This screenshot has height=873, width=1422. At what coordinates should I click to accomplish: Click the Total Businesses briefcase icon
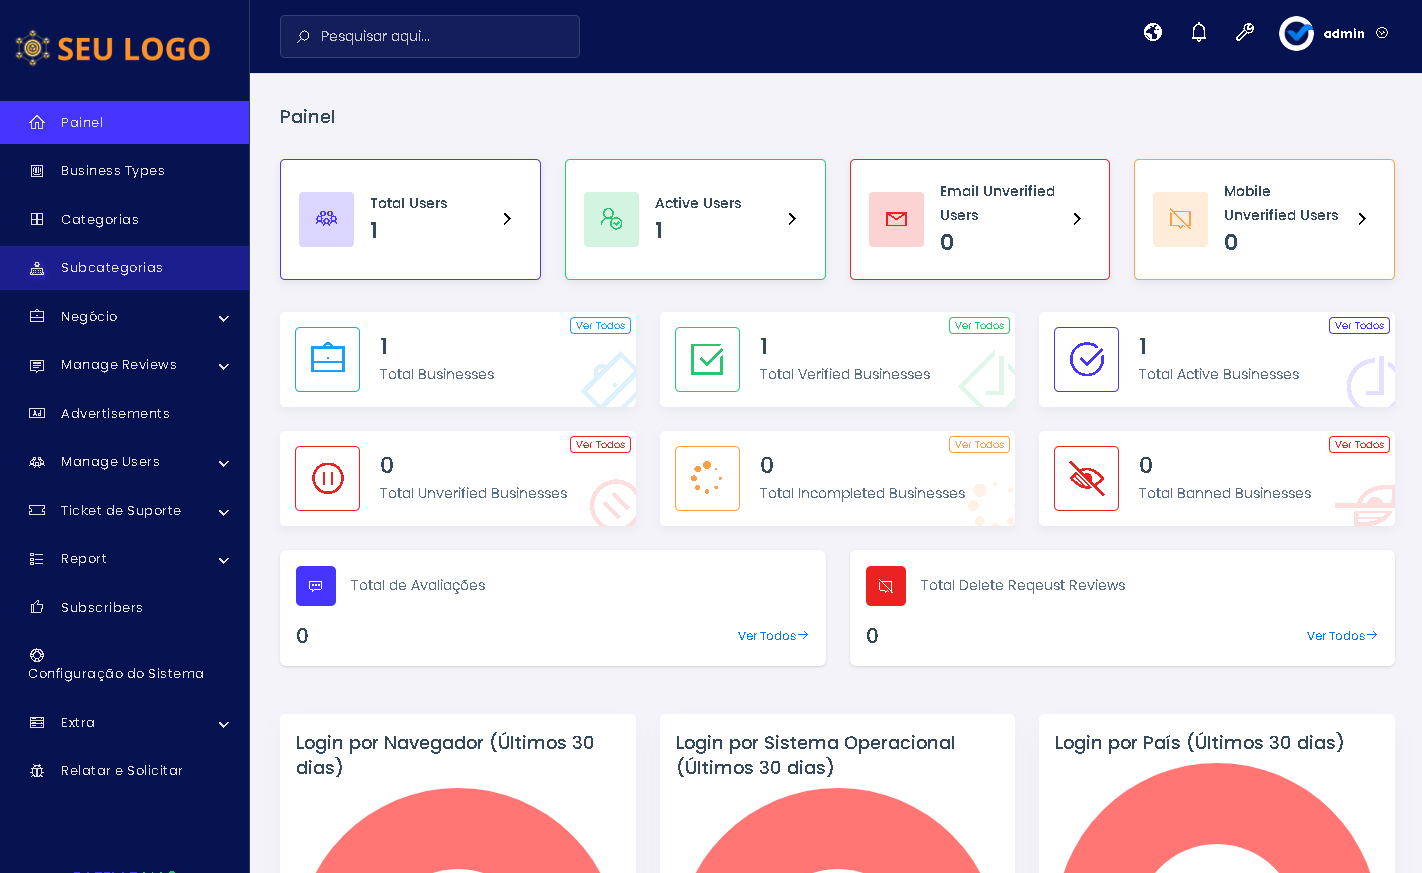(327, 359)
